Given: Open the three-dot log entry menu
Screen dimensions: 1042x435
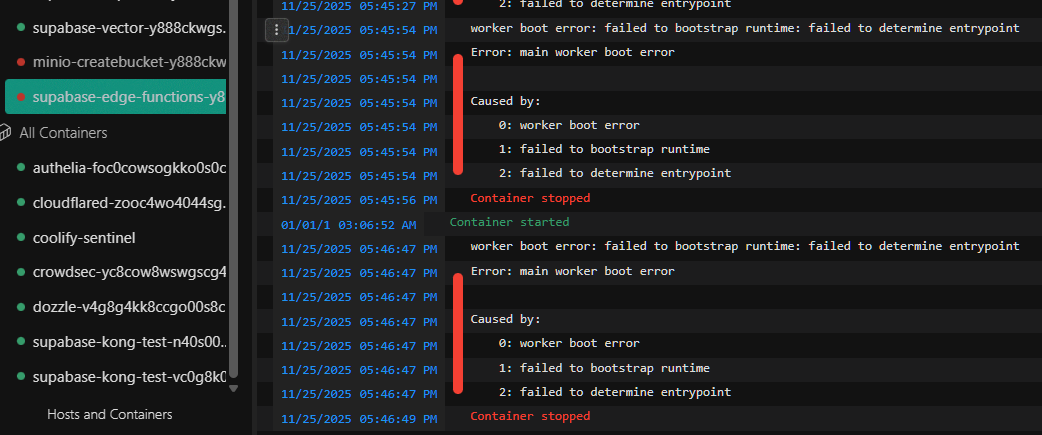Looking at the screenshot, I should click(277, 30).
